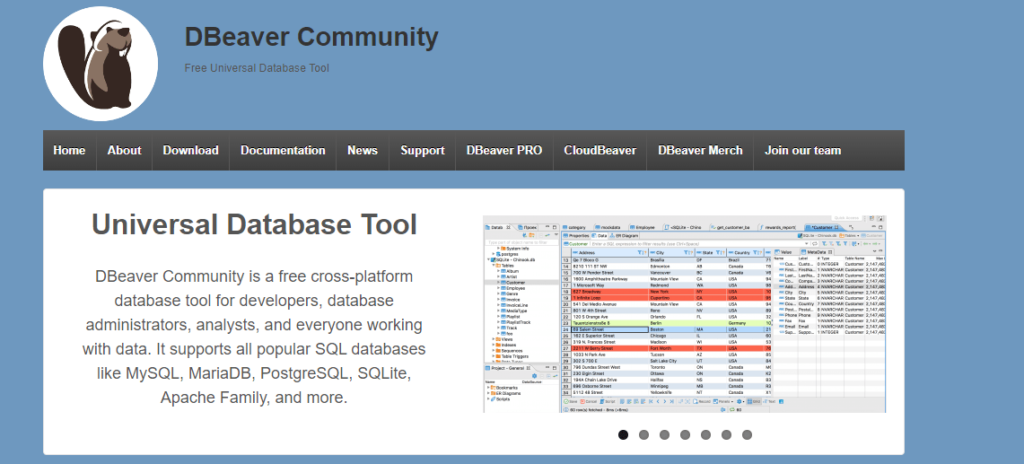The height and width of the screenshot is (464, 1024).
Task: Click the DBeaver beaver logo
Action: click(x=101, y=63)
